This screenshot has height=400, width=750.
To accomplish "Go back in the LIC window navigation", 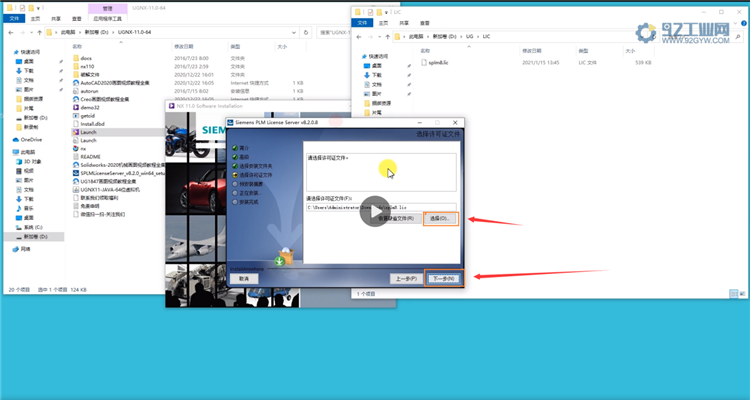I will (x=359, y=37).
